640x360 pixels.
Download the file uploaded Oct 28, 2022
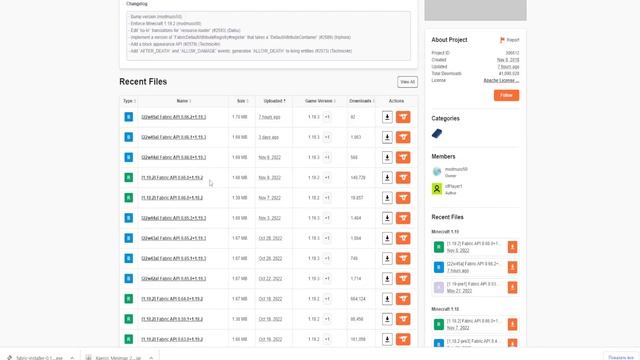point(387,238)
